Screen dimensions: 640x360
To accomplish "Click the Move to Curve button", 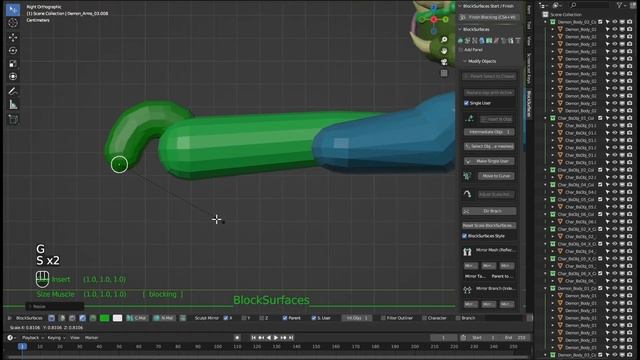I will click(496, 176).
